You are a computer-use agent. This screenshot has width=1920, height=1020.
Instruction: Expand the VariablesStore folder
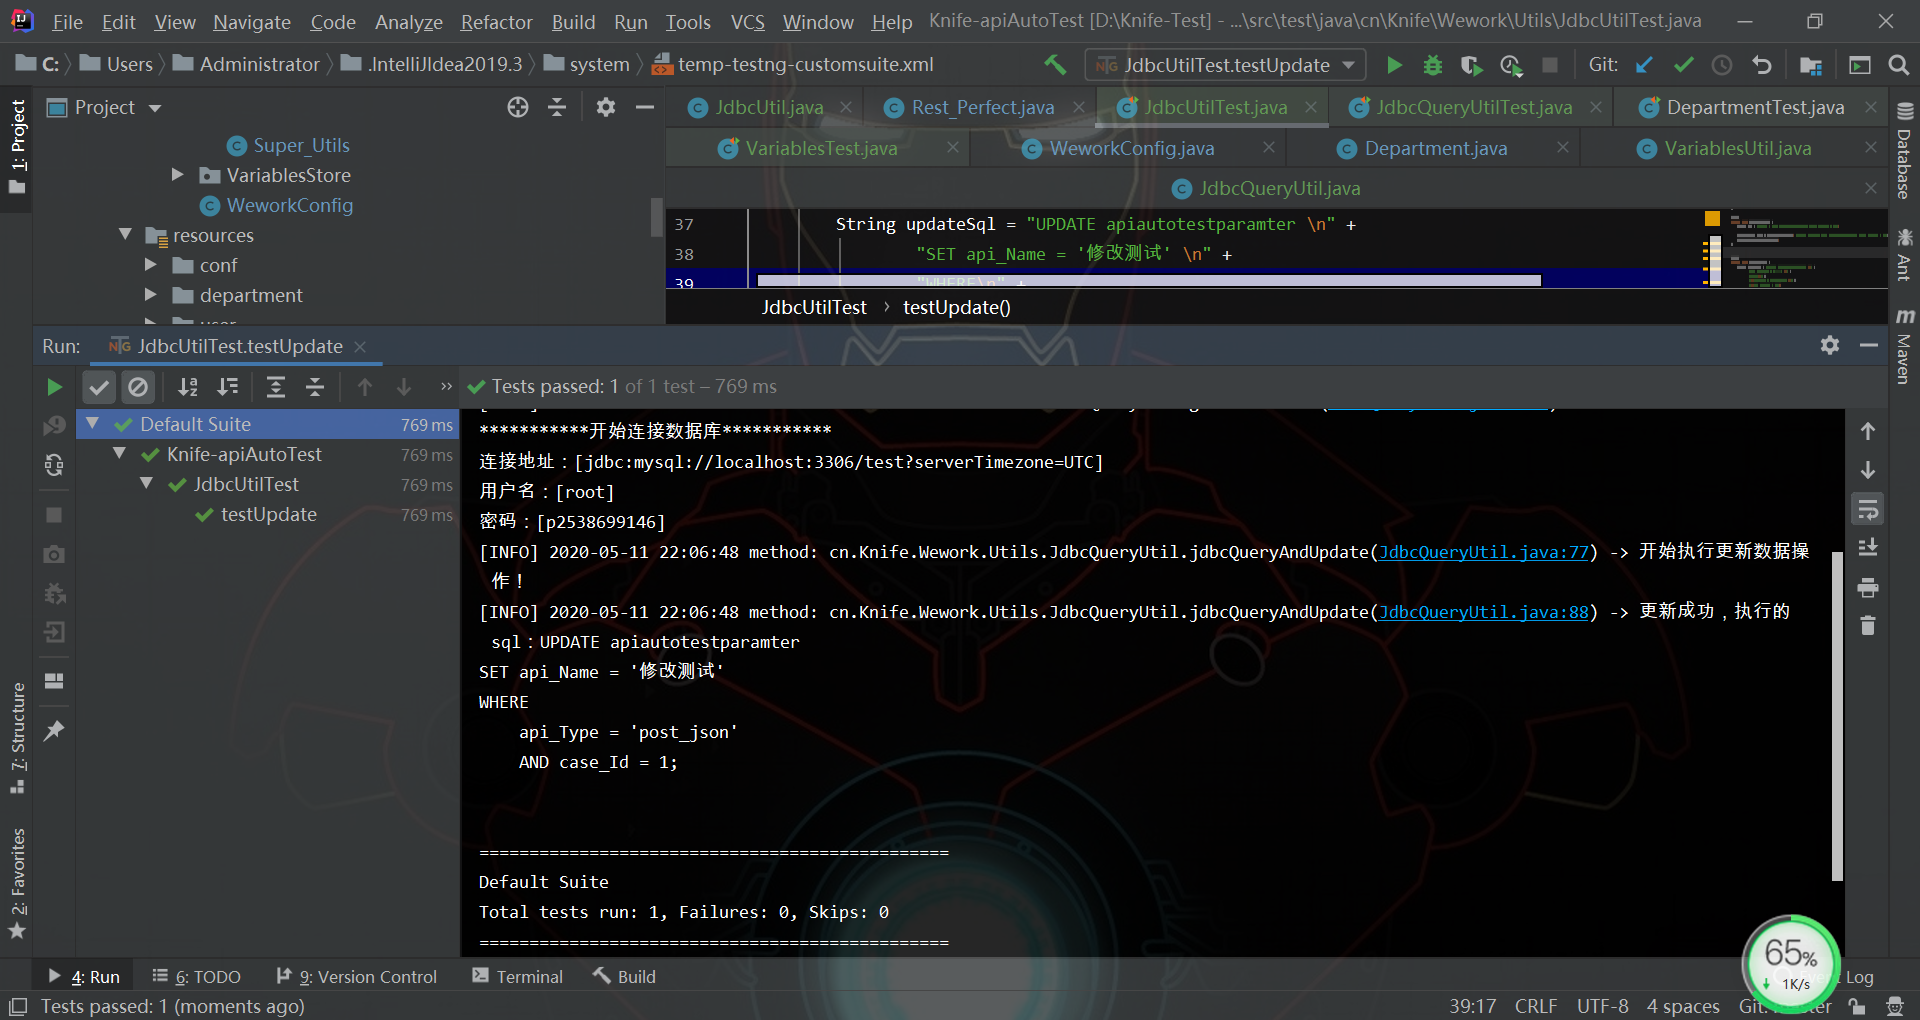click(177, 175)
